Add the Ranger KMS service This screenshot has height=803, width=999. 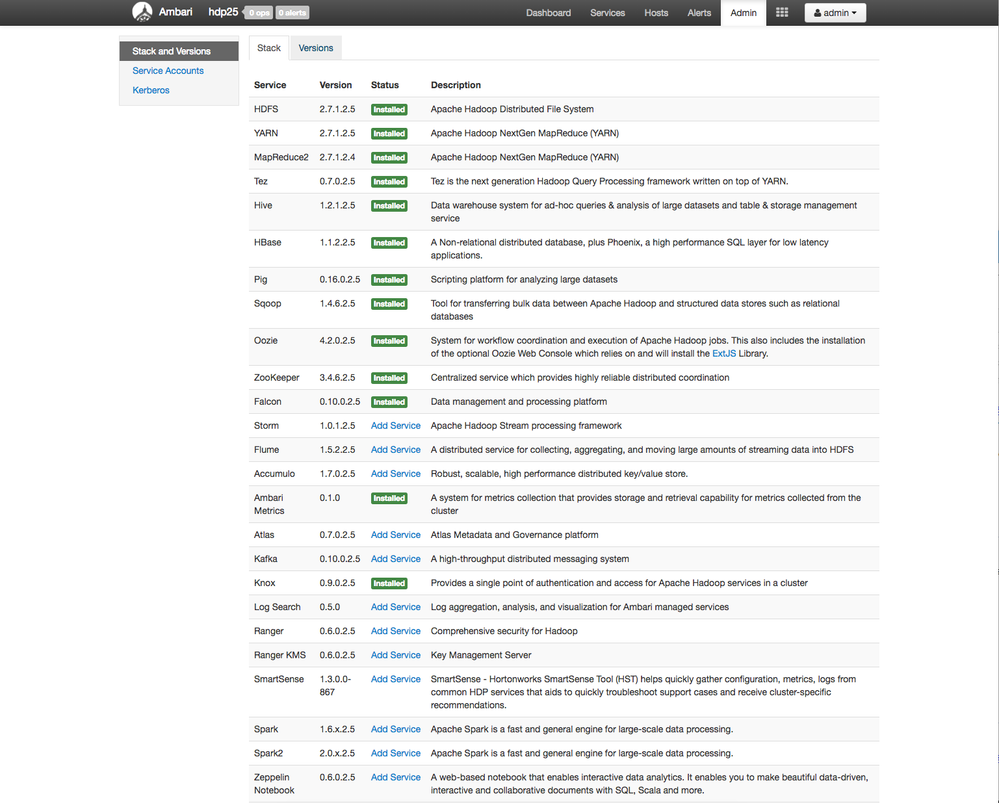(396, 655)
